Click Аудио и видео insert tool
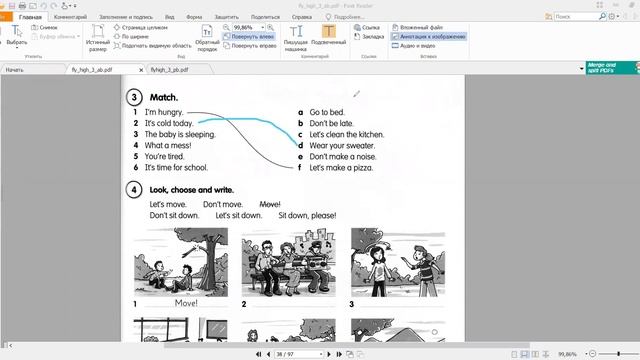This screenshot has width=640, height=360. (x=414, y=46)
